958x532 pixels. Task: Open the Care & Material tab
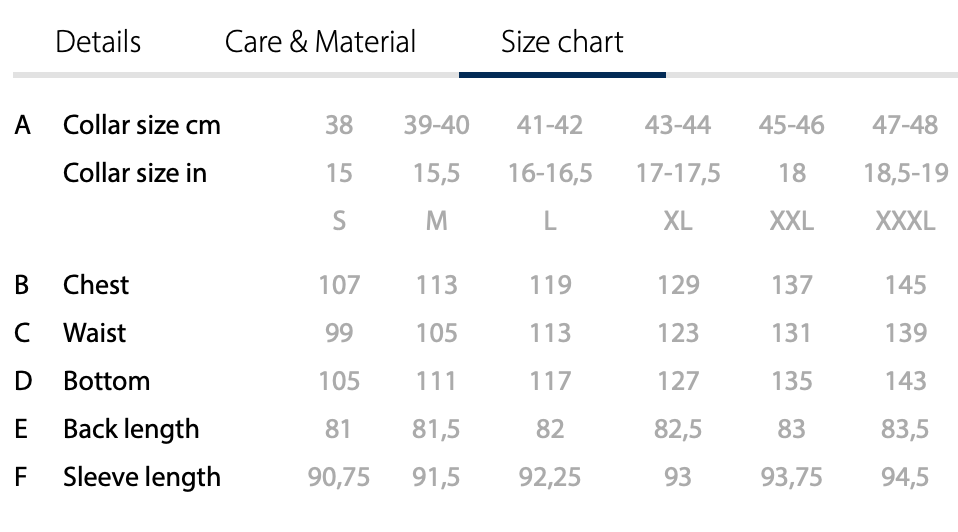[x=320, y=42]
